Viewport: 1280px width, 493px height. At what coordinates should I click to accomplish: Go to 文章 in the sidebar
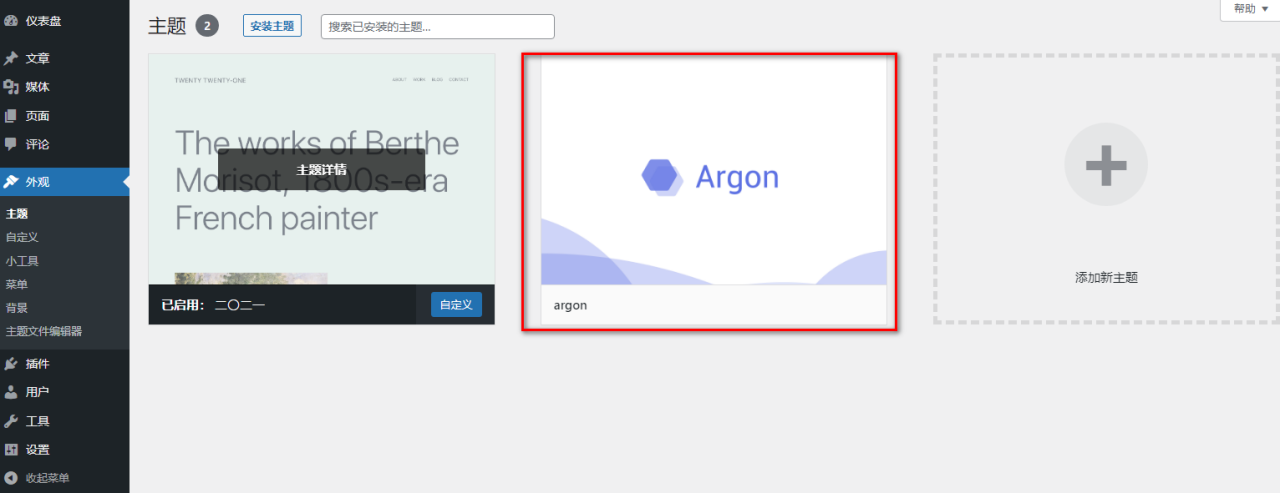(64, 58)
